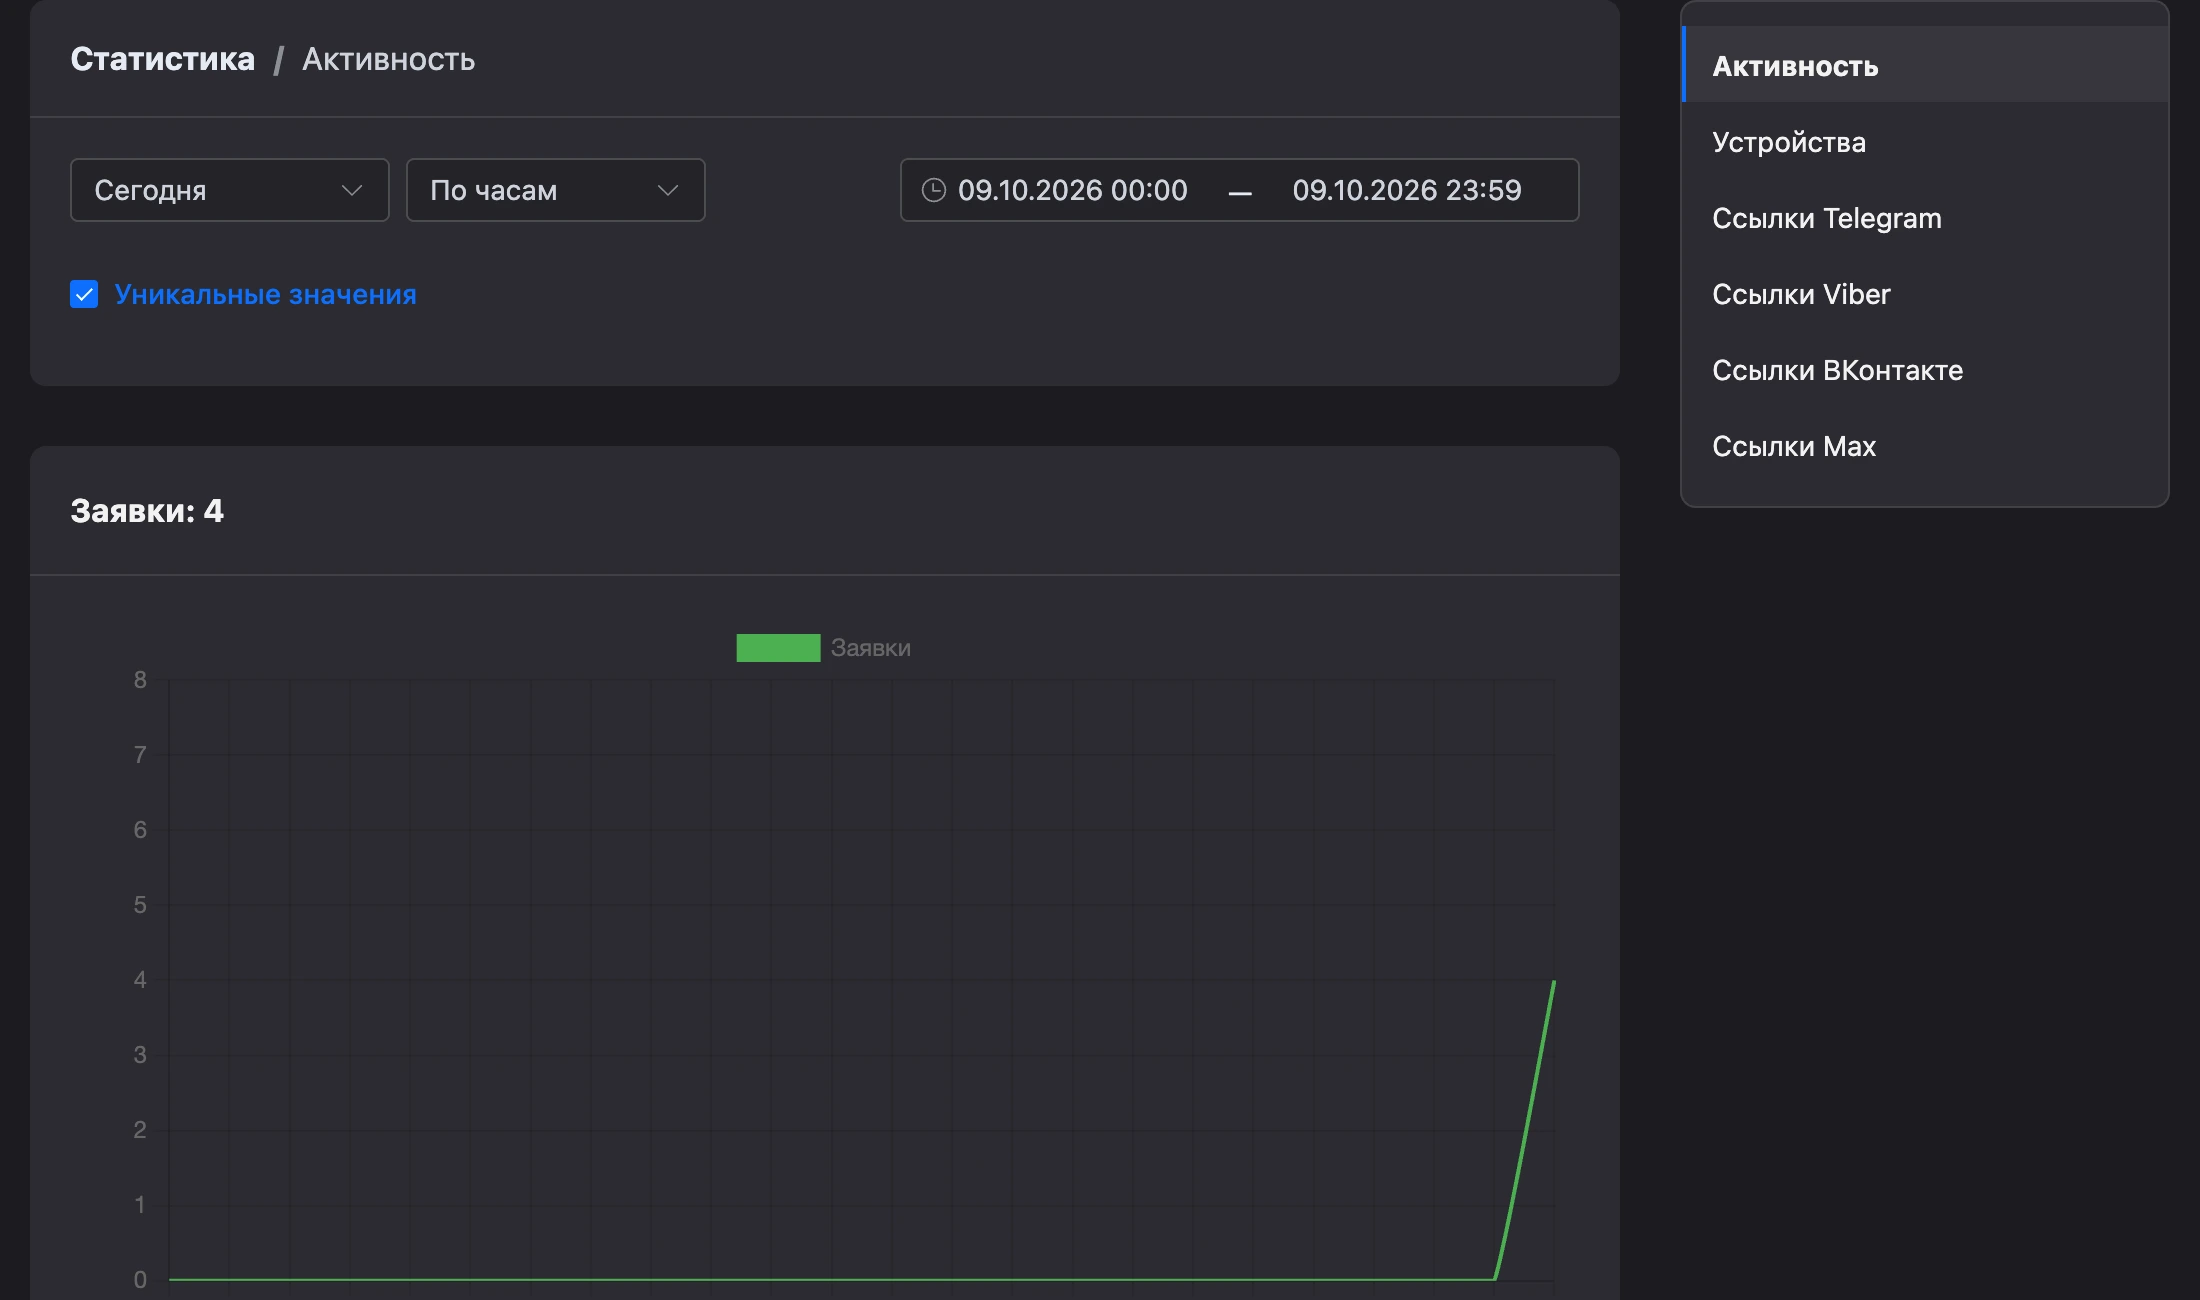Click the chart line peak at value 4
Screen dimensions: 2200x1300
(x=1553, y=981)
